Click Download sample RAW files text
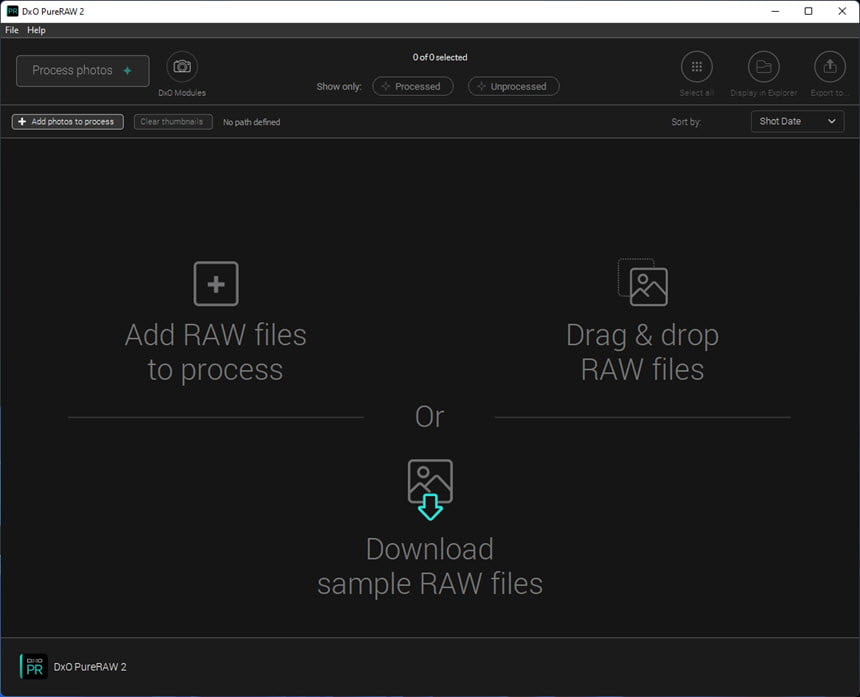Image resolution: width=860 pixels, height=697 pixels. click(x=430, y=566)
